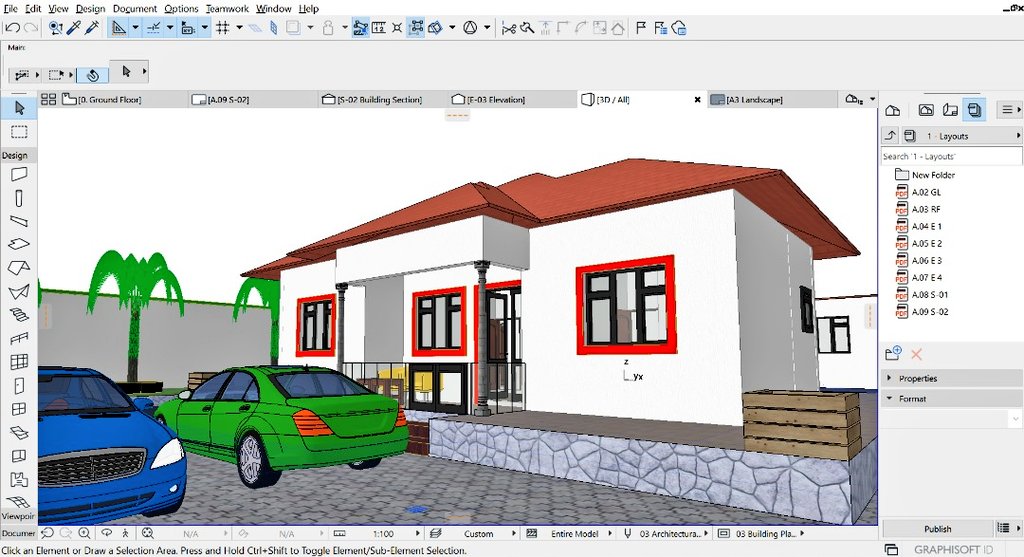1024x557 pixels.
Task: Select the A.02 GL layout item
Action: 926,192
